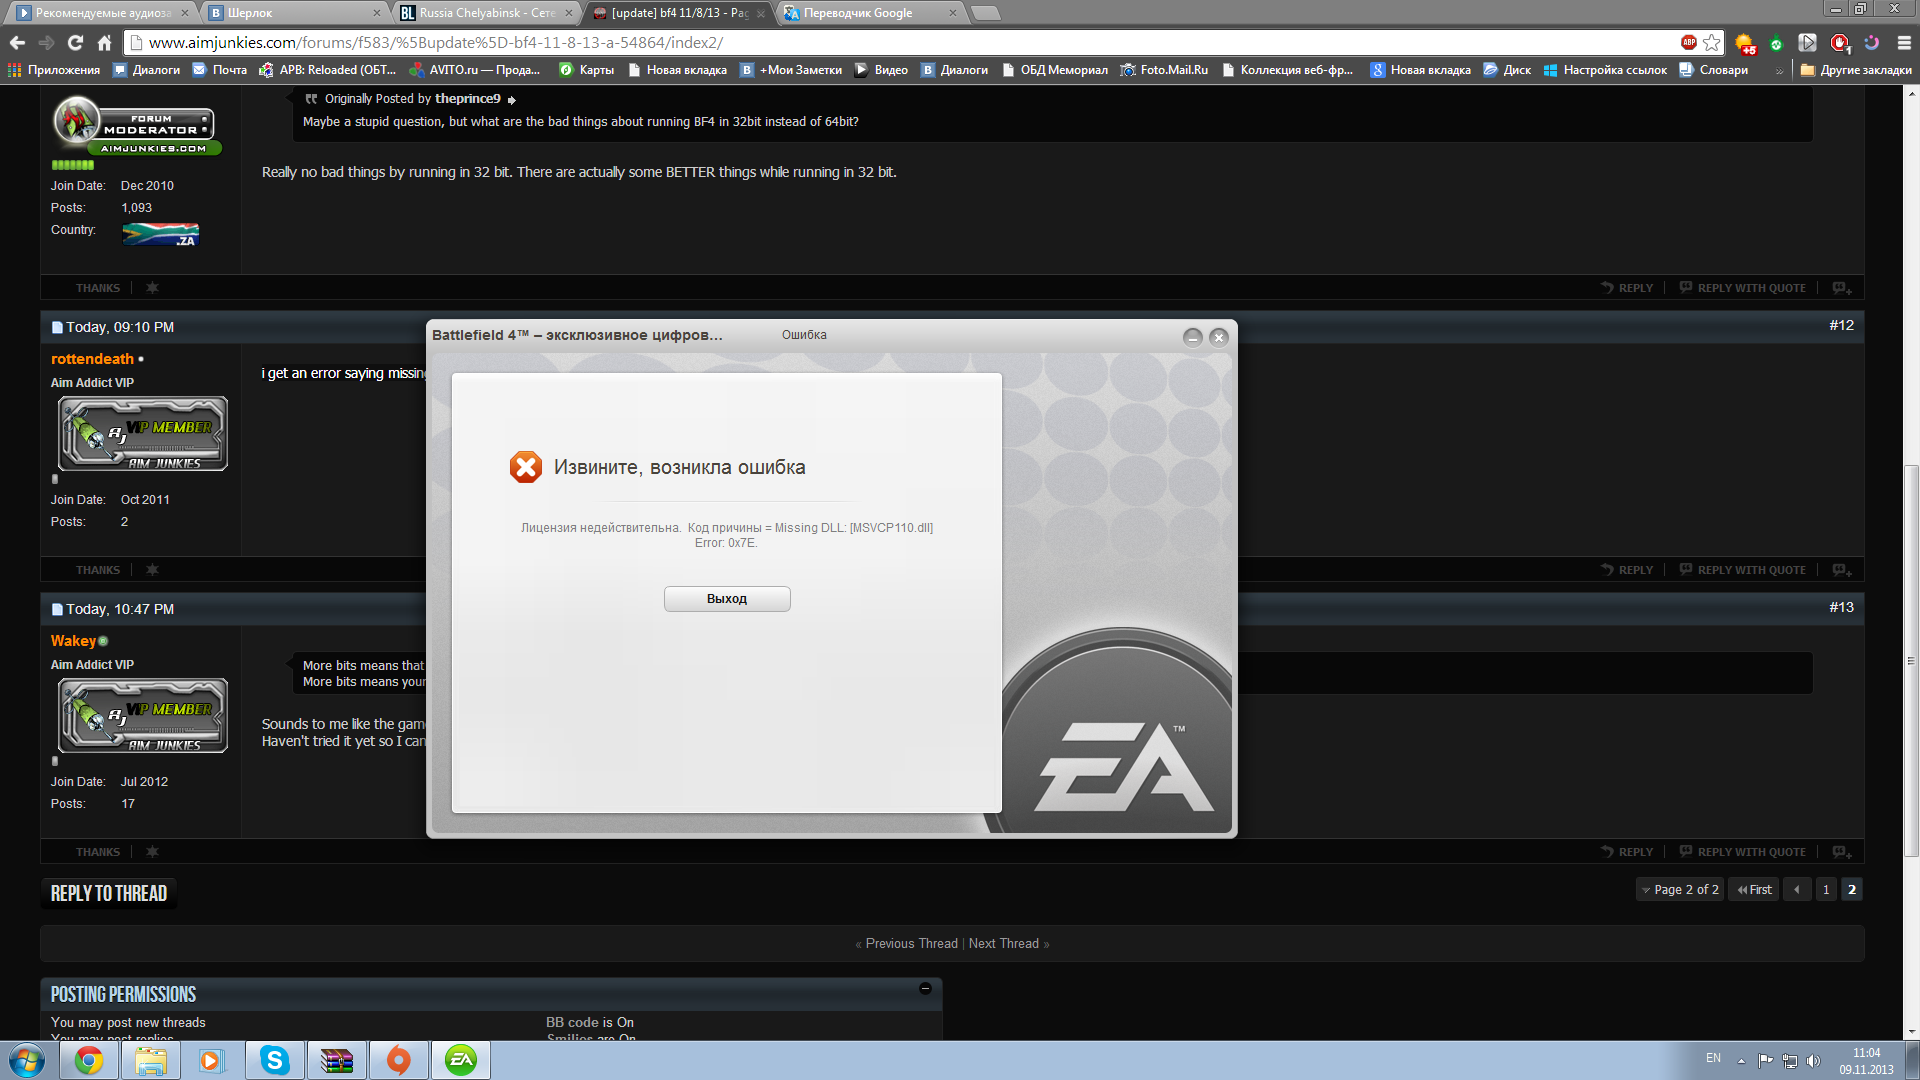1920x1080 pixels.
Task: Open the #13 post permalink
Action: click(1842, 608)
